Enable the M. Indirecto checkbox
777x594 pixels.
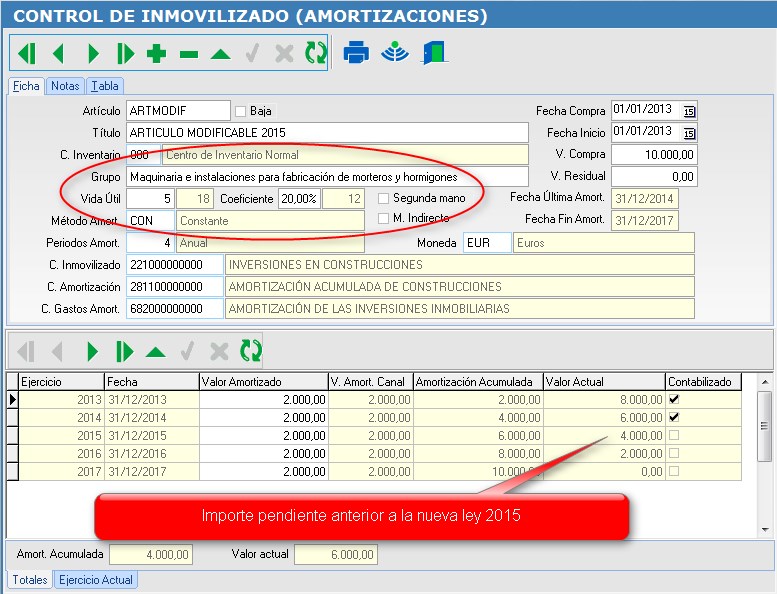pyautogui.click(x=383, y=219)
